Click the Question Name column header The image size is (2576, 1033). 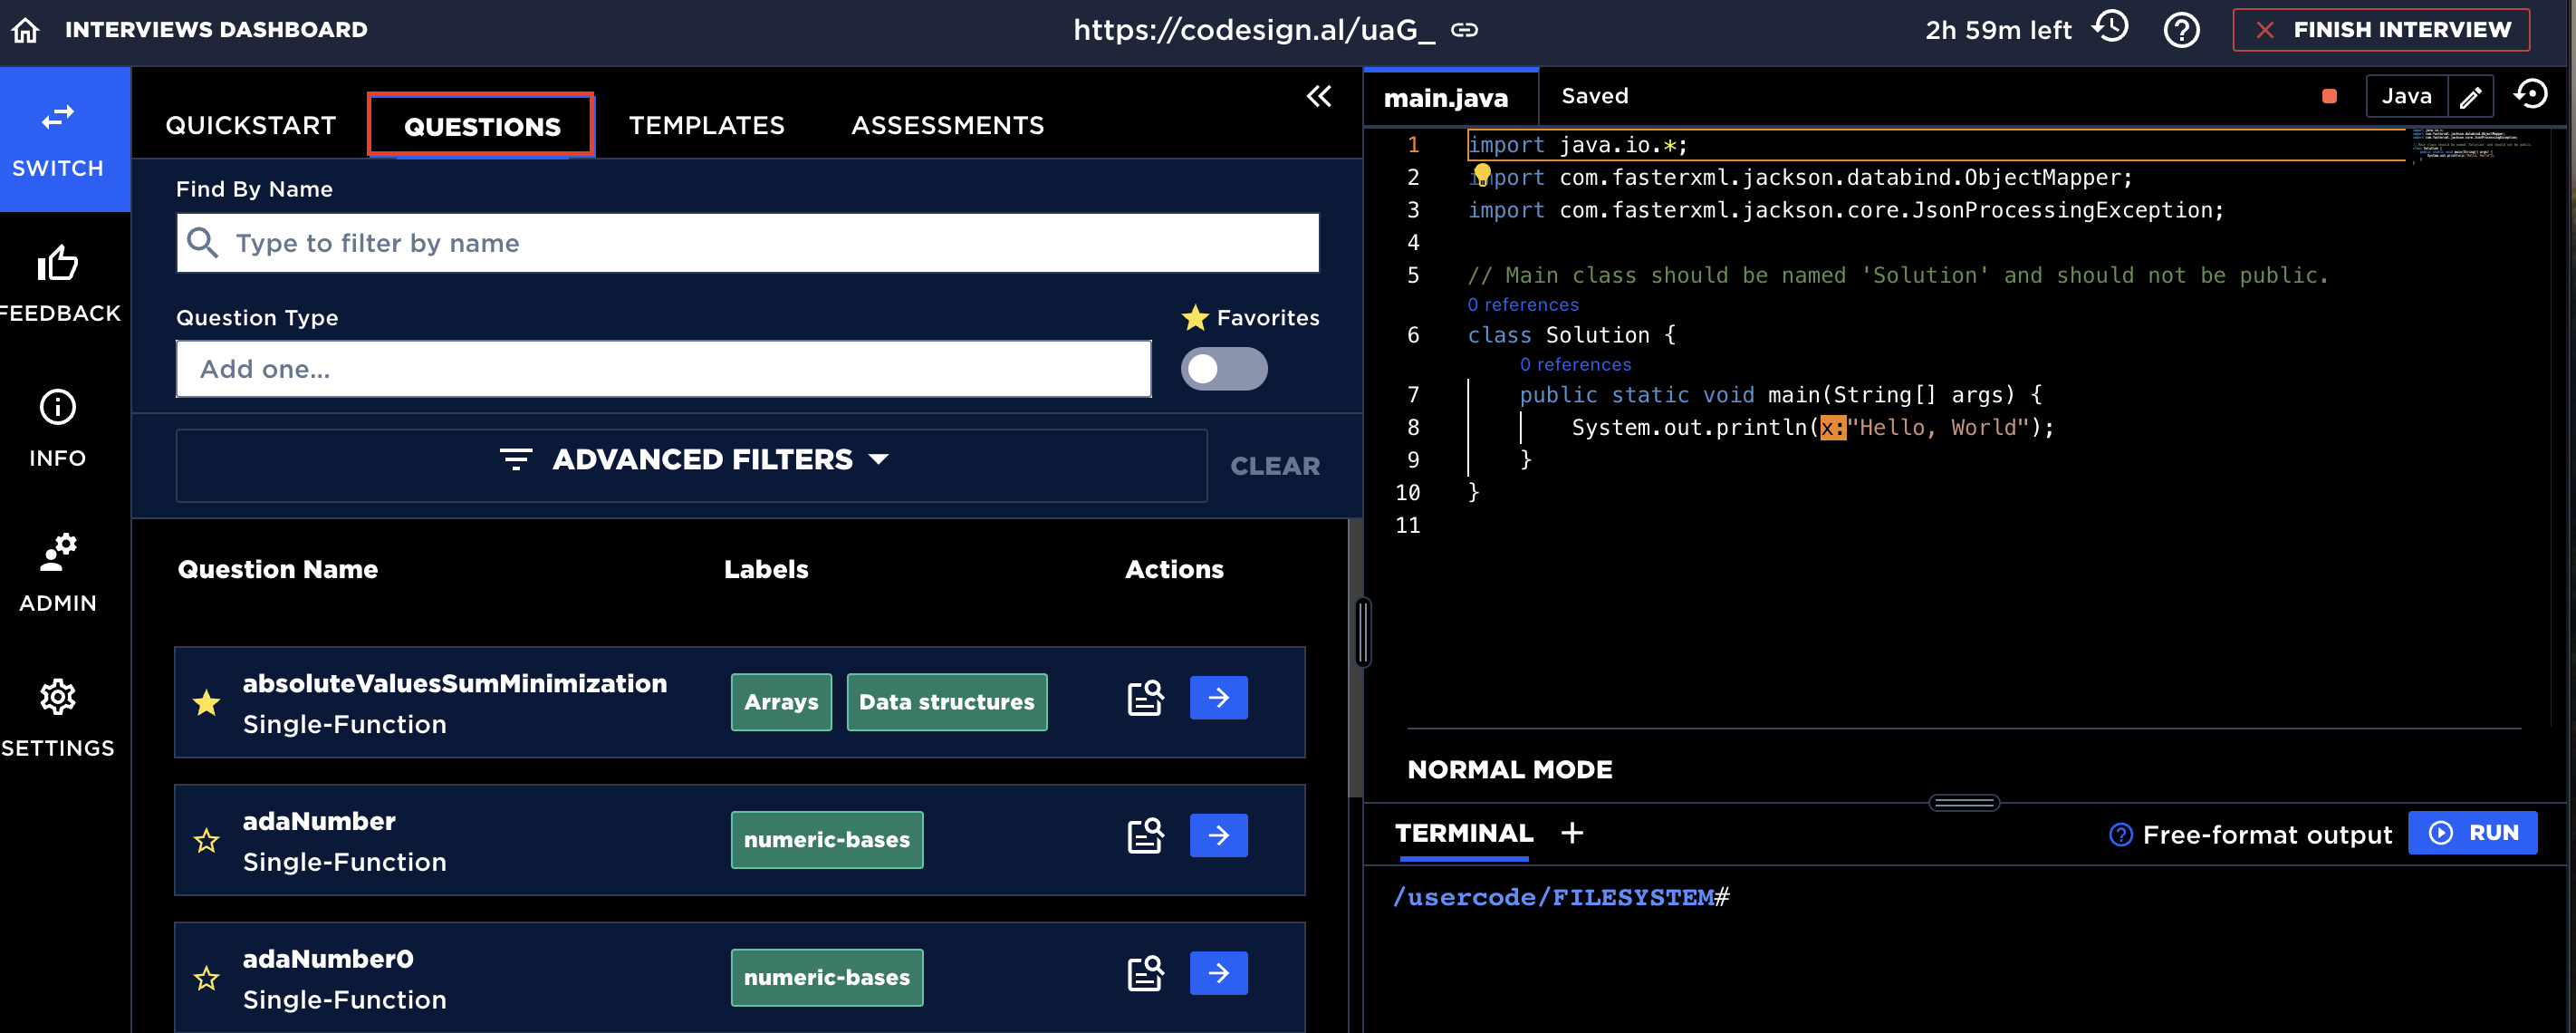pyautogui.click(x=278, y=569)
